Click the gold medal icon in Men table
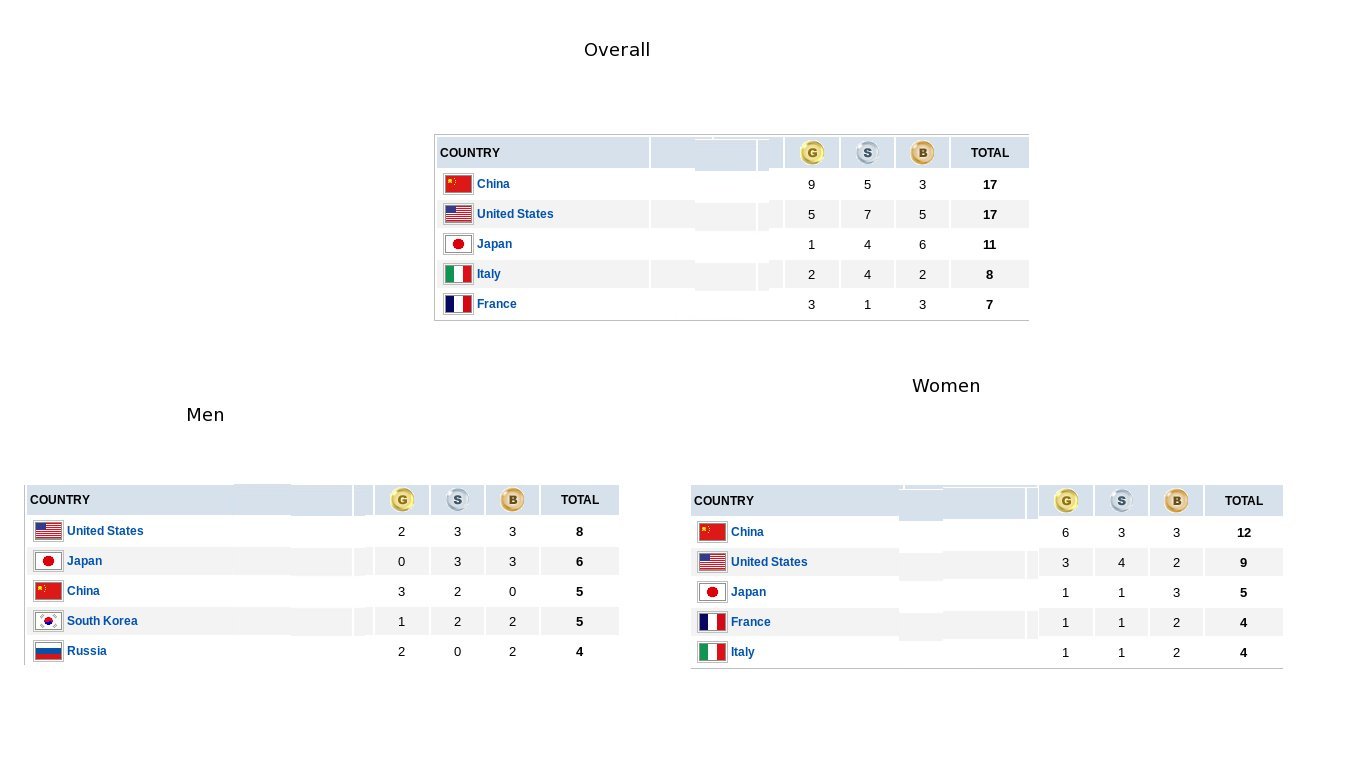 pos(402,500)
